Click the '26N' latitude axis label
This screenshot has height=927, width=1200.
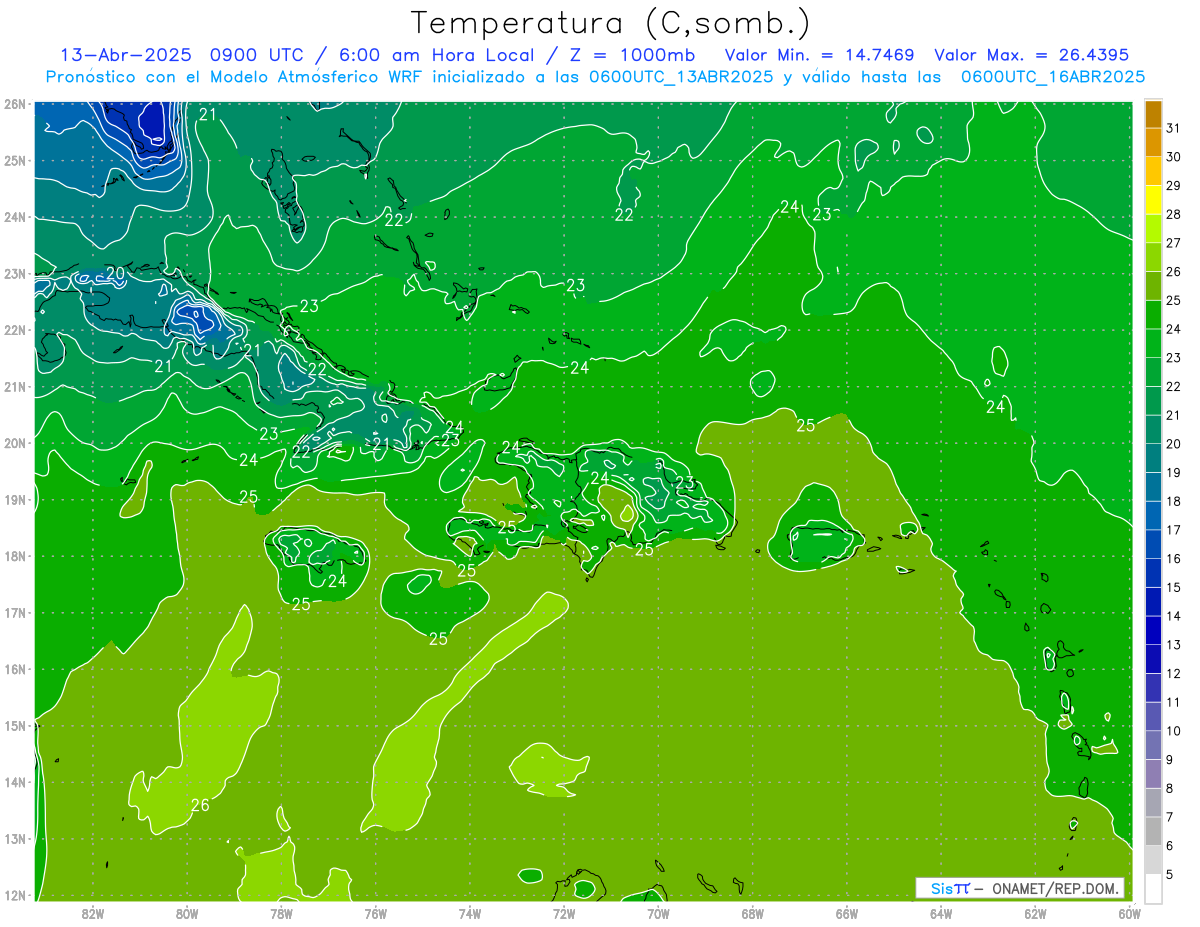pos(15,104)
